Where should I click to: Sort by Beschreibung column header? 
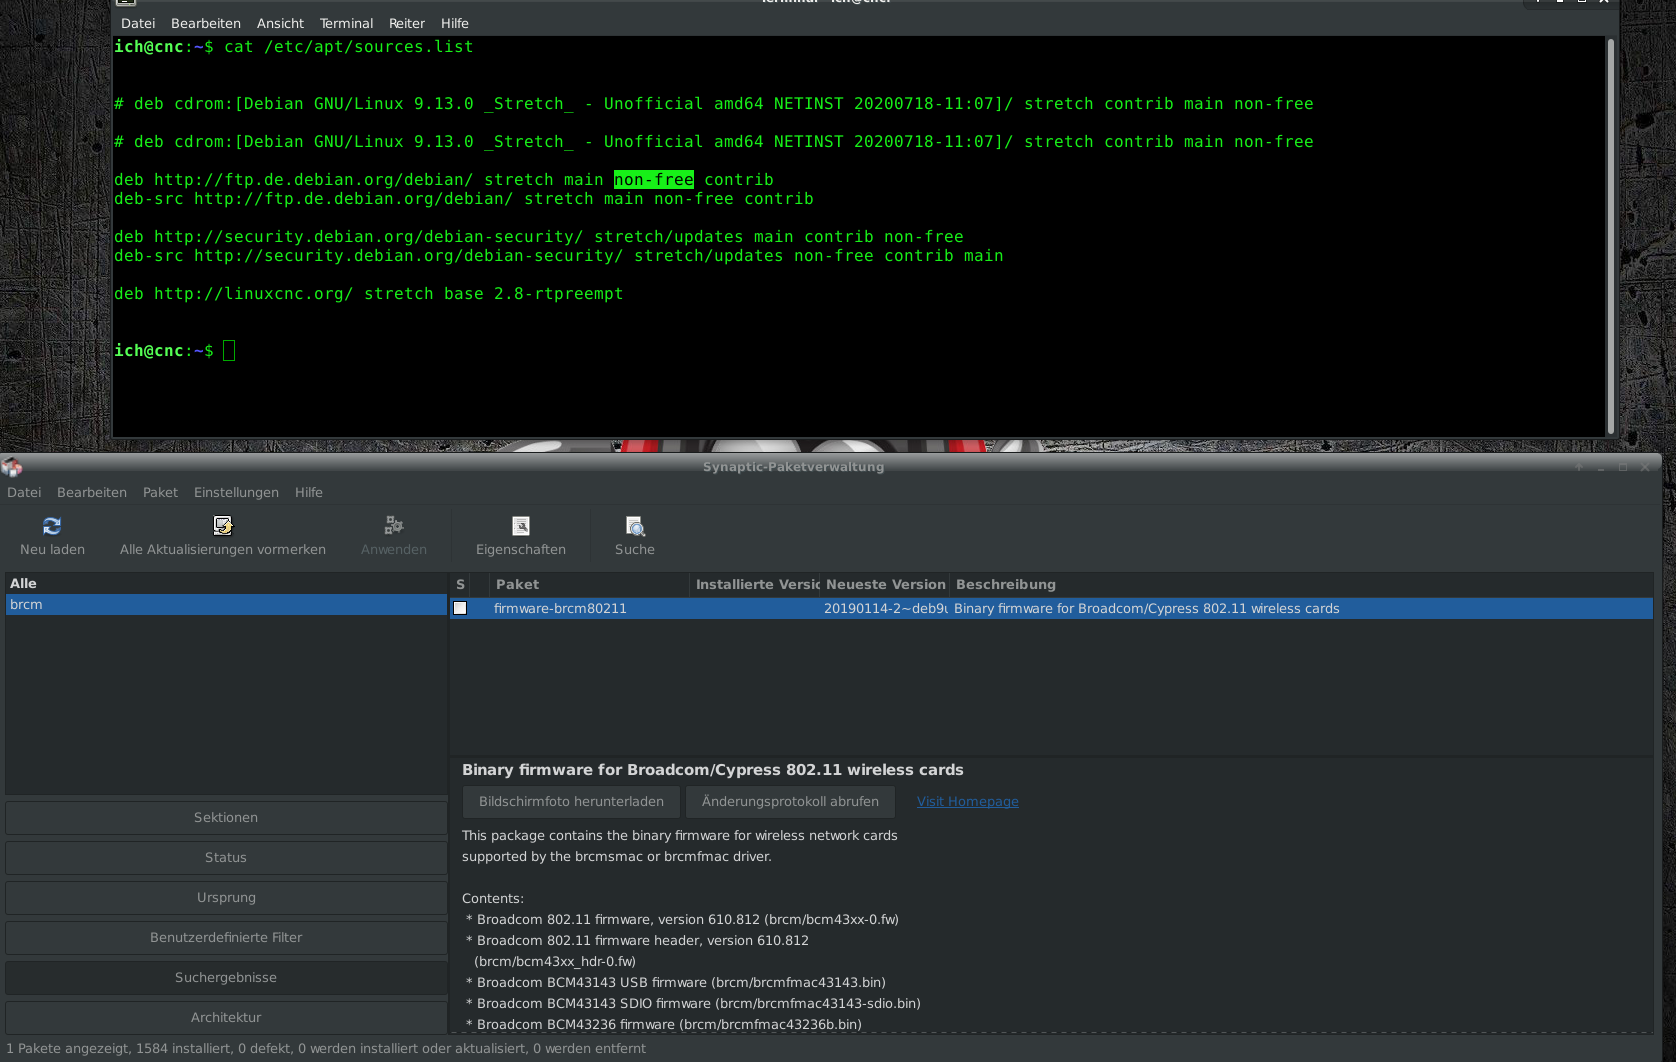[x=1300, y=584]
